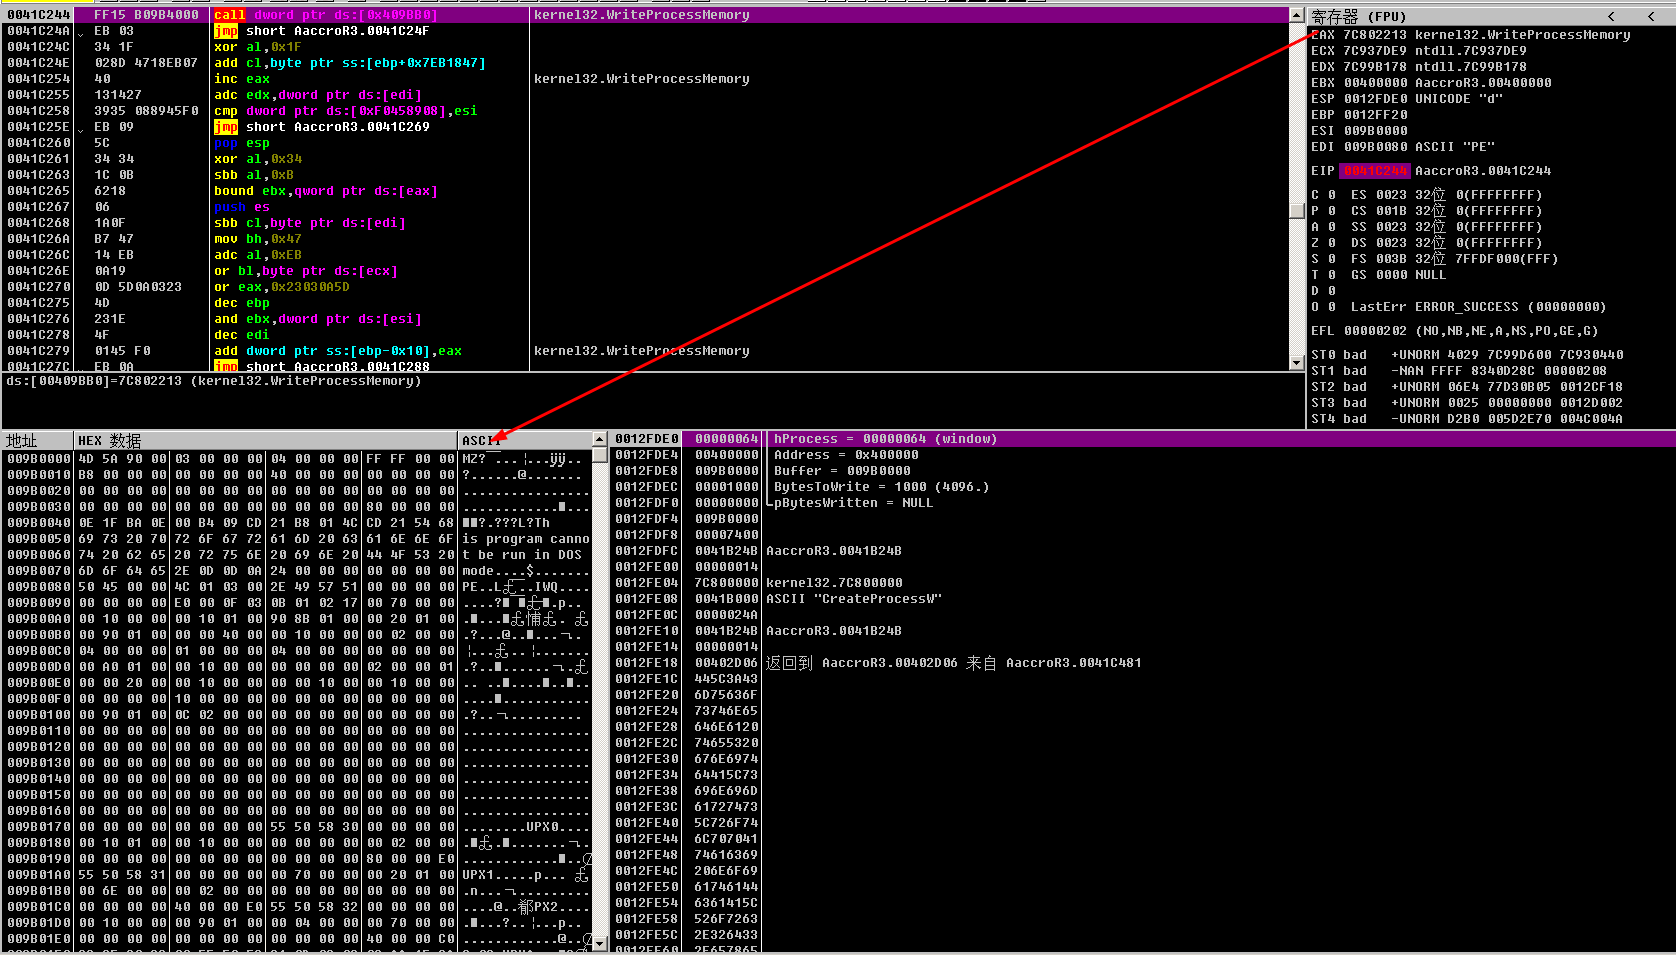Click the T trap flag value
This screenshot has width=1676, height=955.
1331,275
